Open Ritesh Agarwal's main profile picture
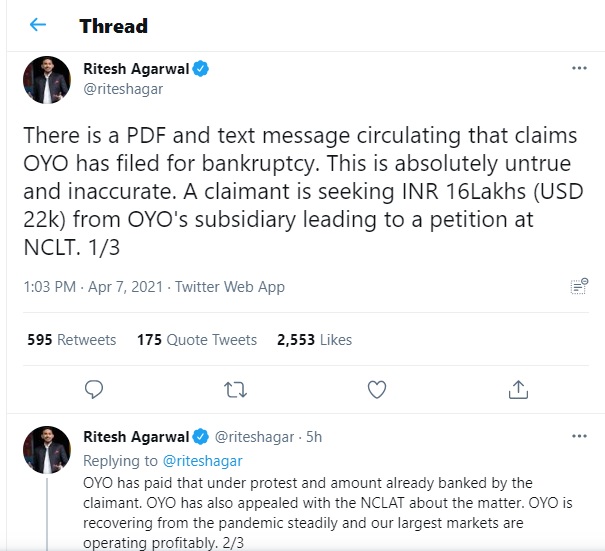Viewport: 605px width, 551px height. click(x=47, y=80)
